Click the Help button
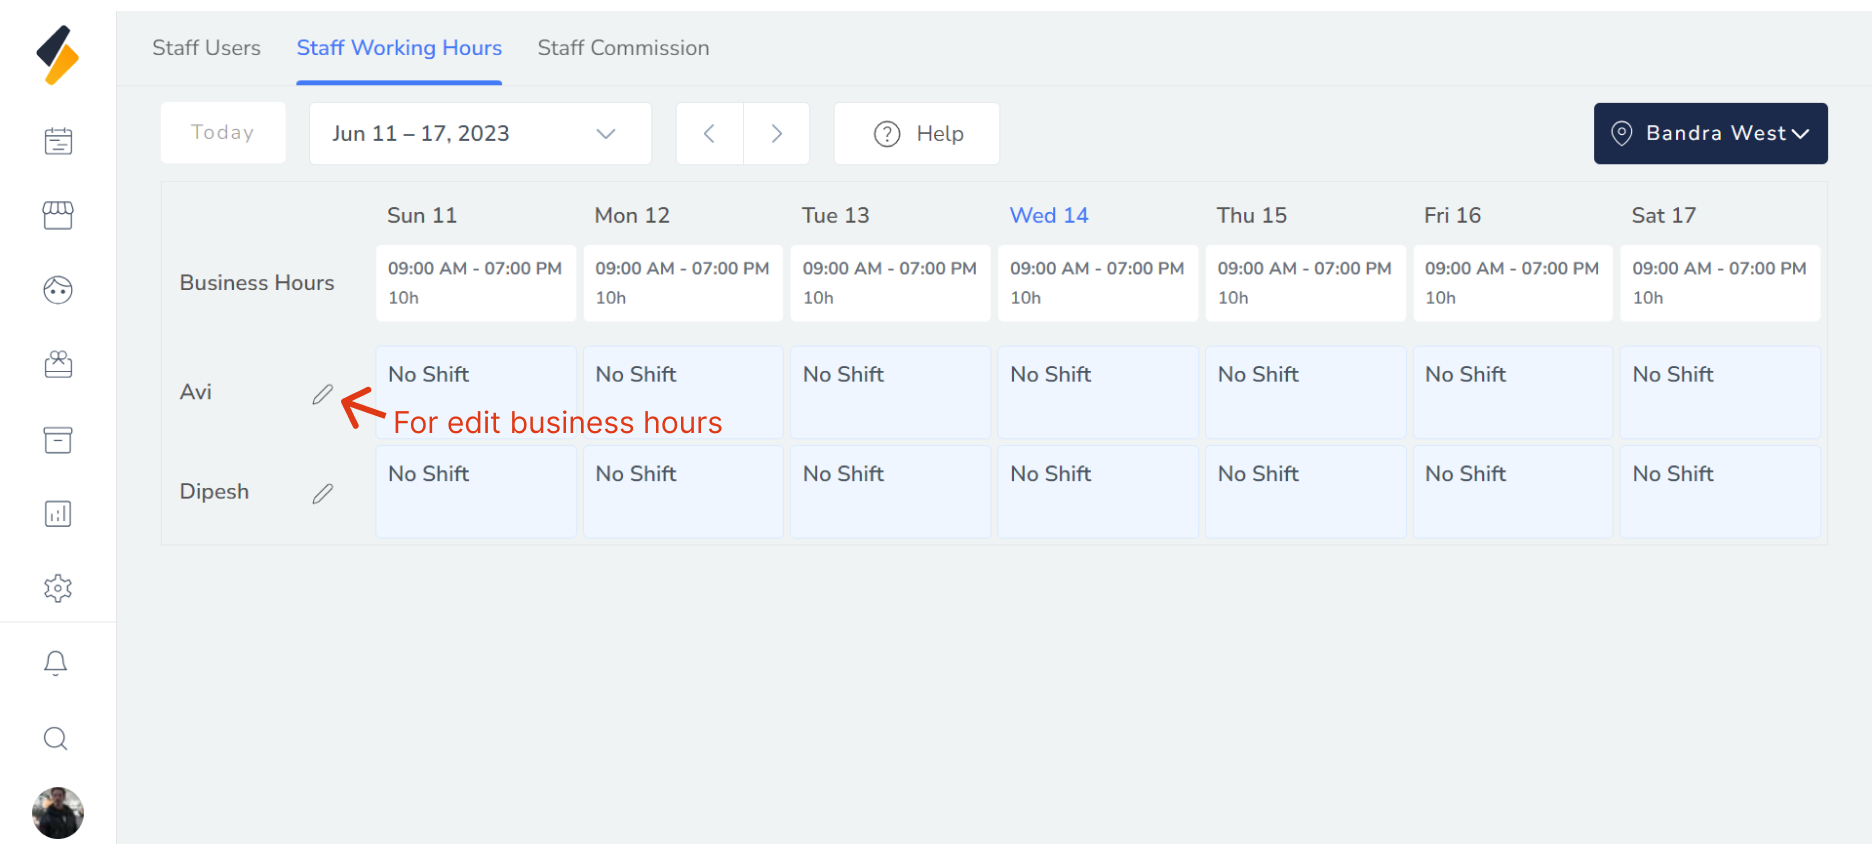The width and height of the screenshot is (1872, 855). [917, 134]
